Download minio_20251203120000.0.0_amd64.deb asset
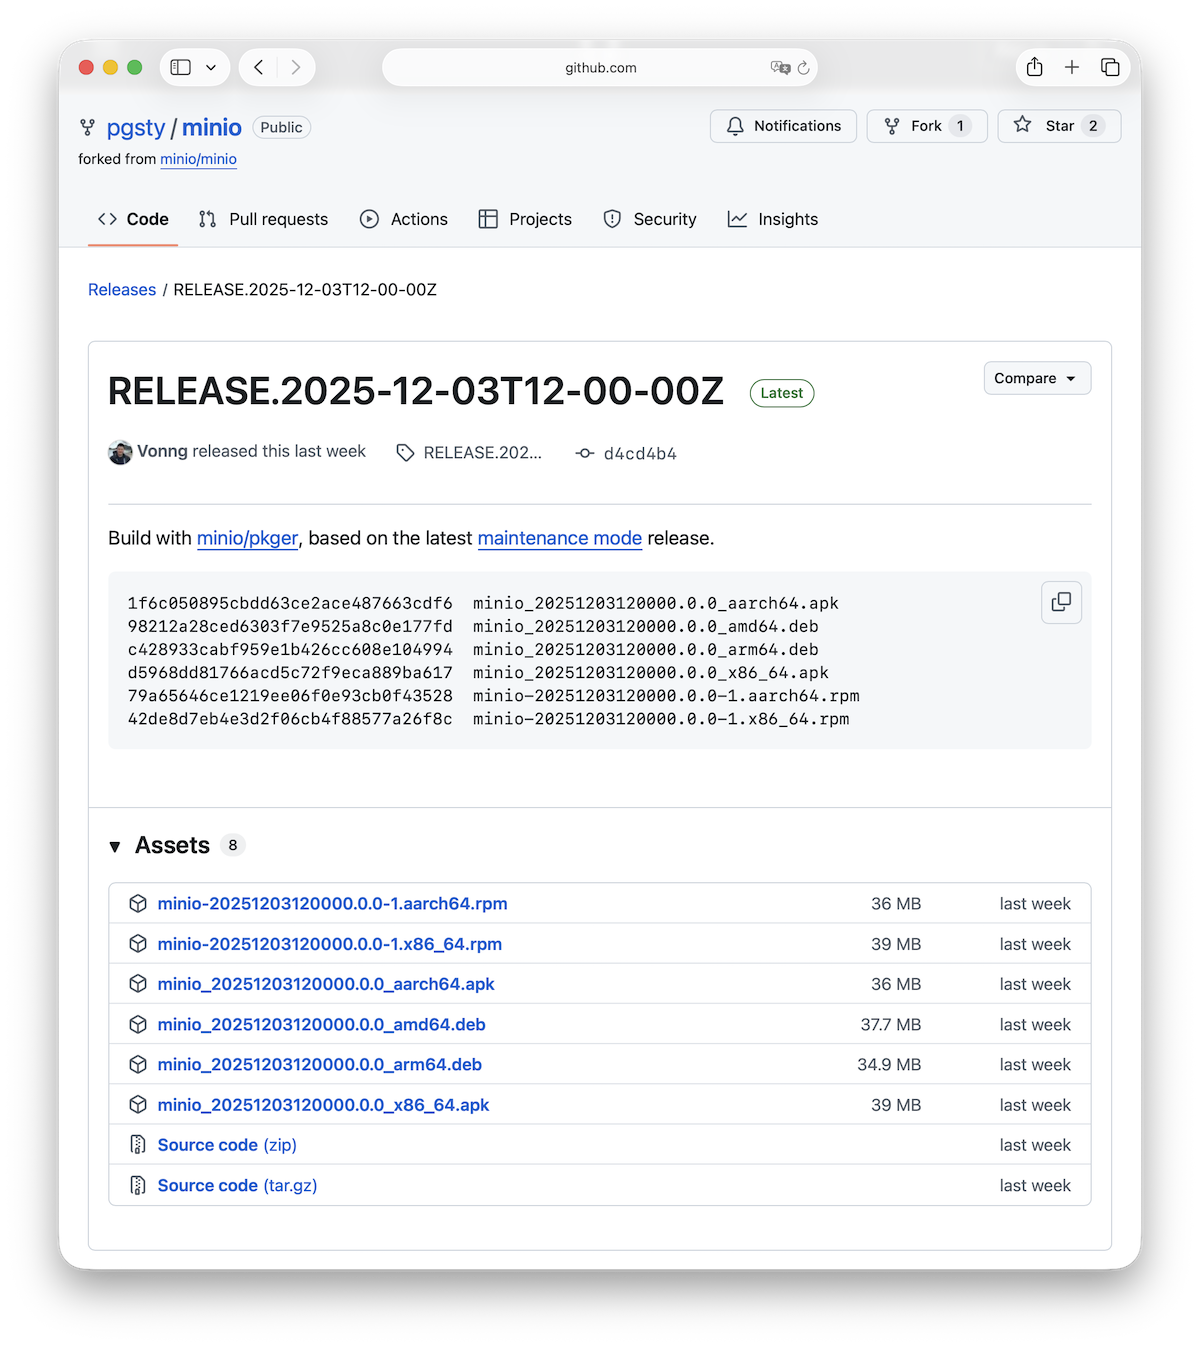Image resolution: width=1200 pixels, height=1347 pixels. (321, 1024)
